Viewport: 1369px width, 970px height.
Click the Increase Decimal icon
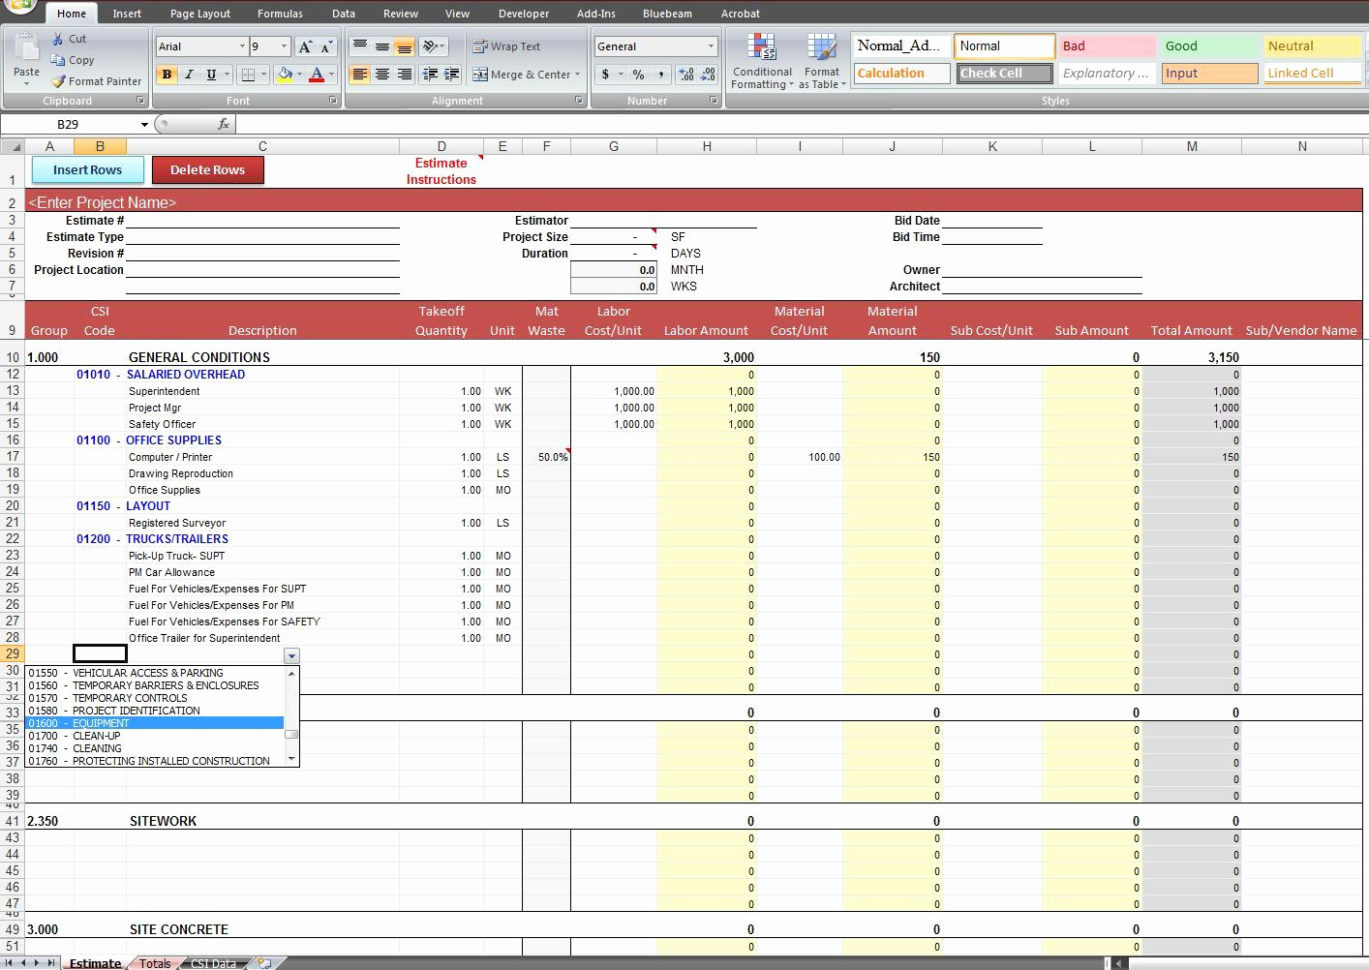687,74
